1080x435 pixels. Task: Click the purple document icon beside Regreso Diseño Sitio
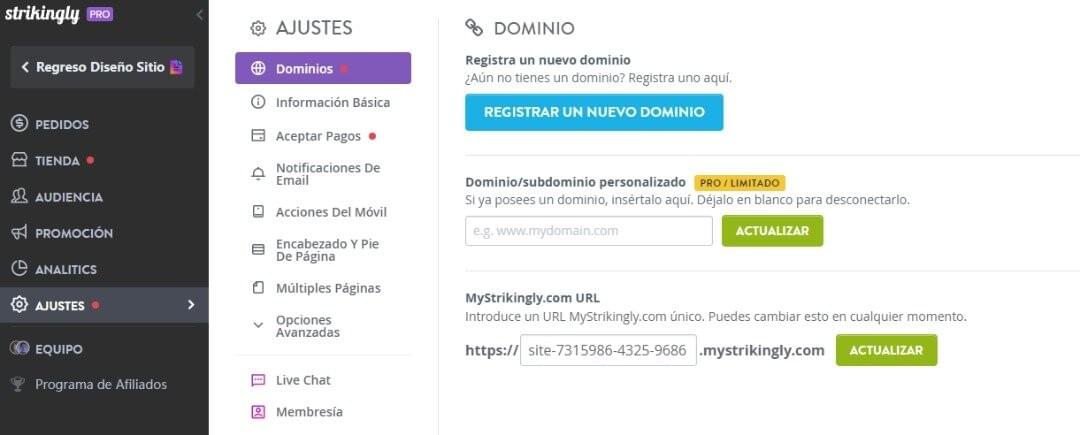coord(176,67)
